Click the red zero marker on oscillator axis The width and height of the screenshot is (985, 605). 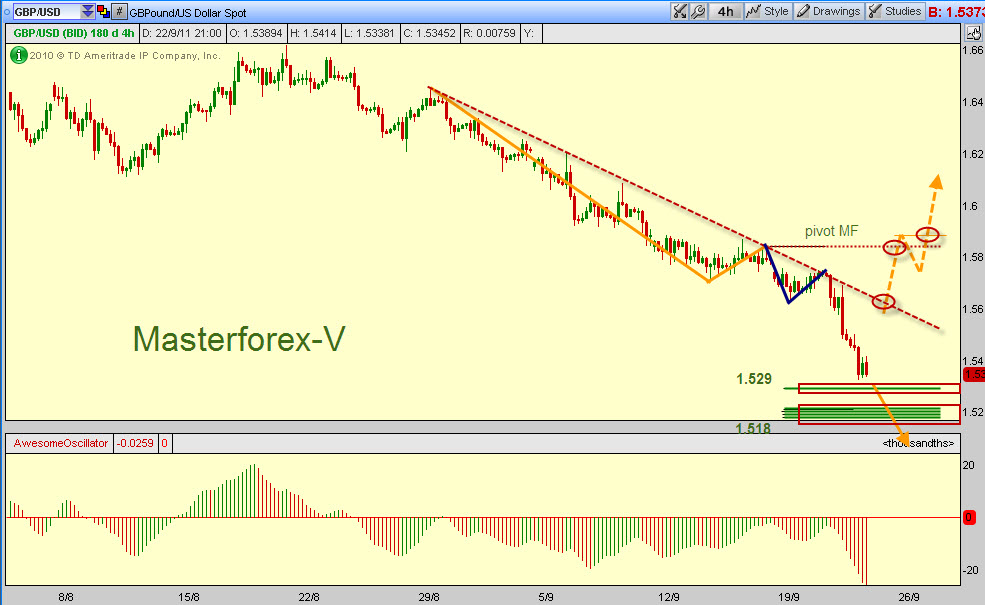(969, 518)
